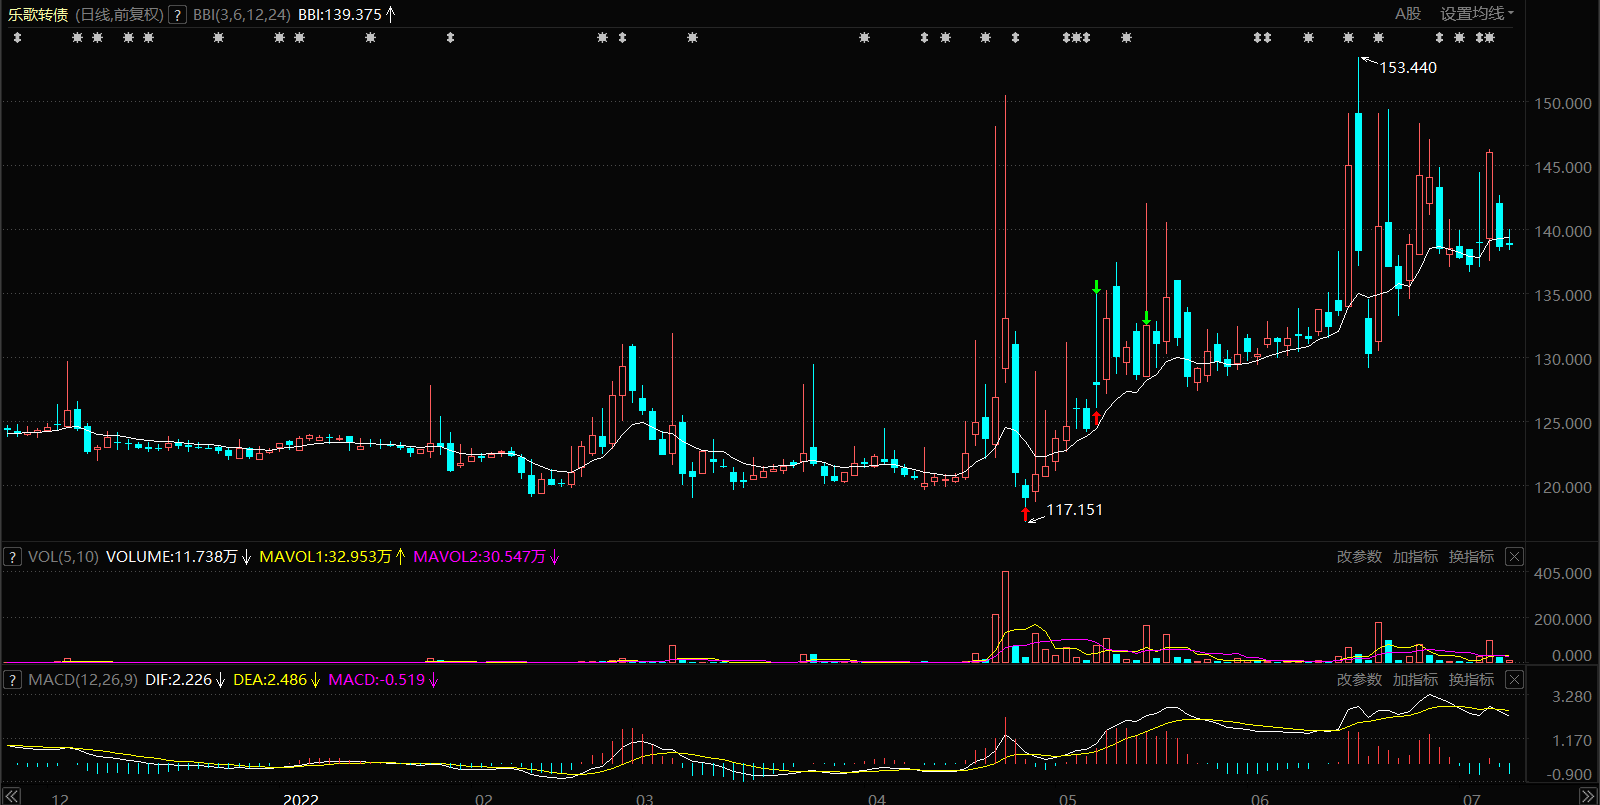Close the VOL indicator panel
This screenshot has height=805, width=1600.
coord(1515,557)
